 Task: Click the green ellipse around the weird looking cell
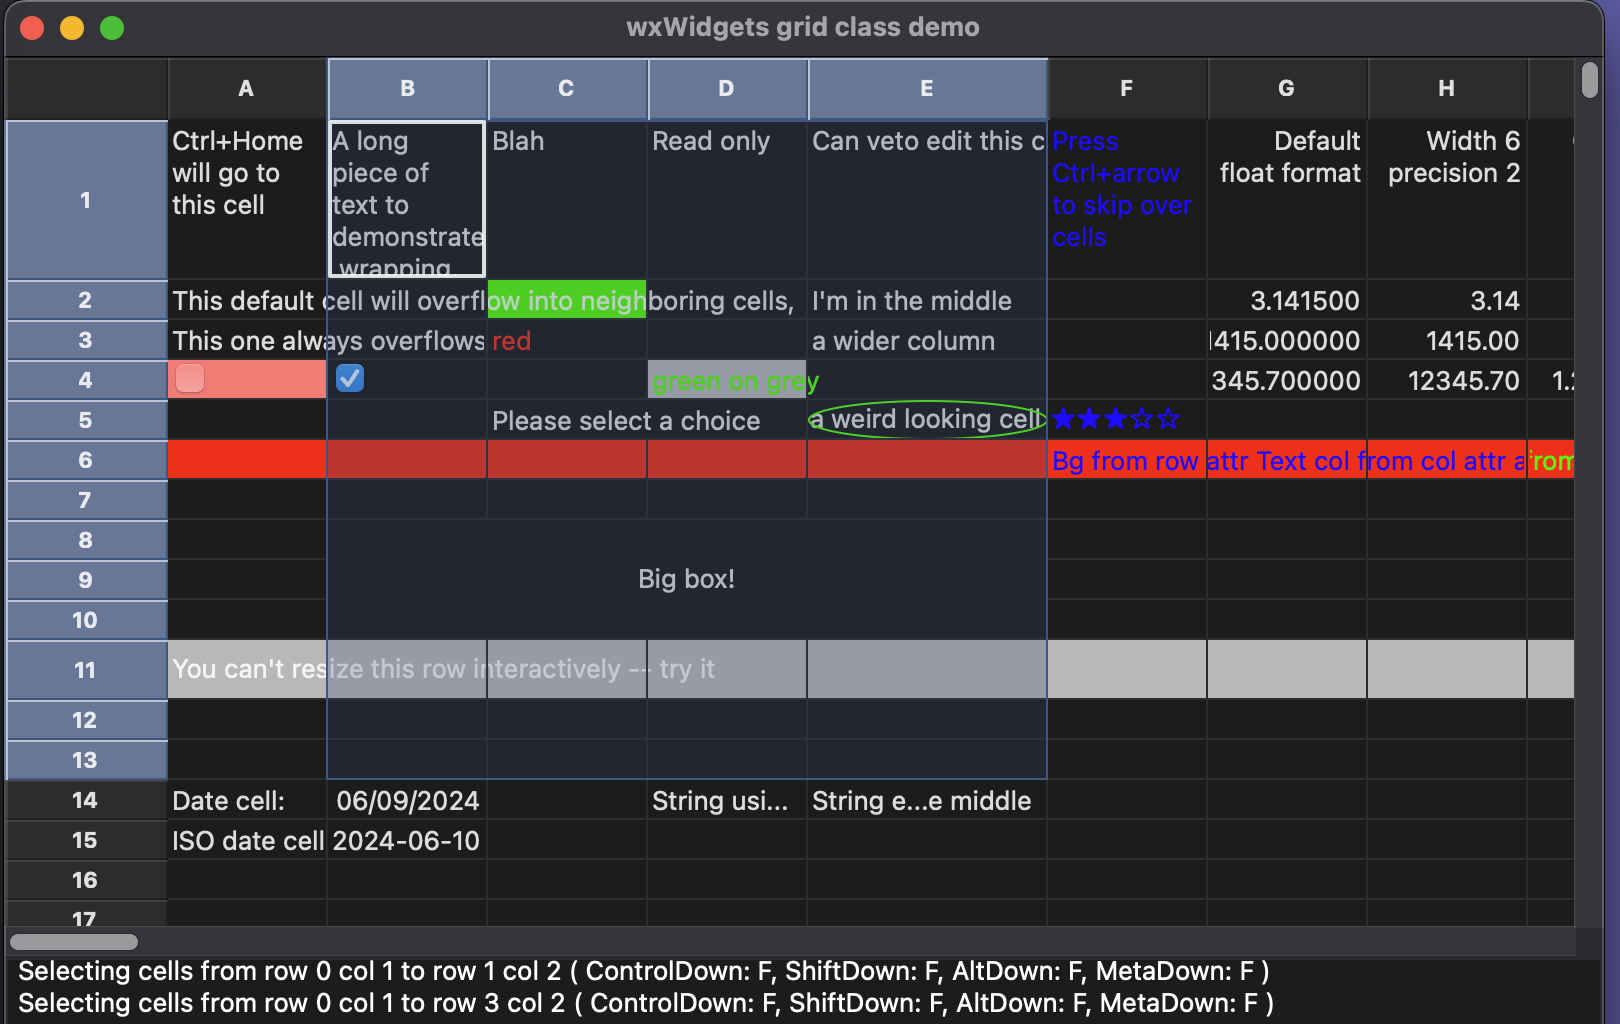925,419
